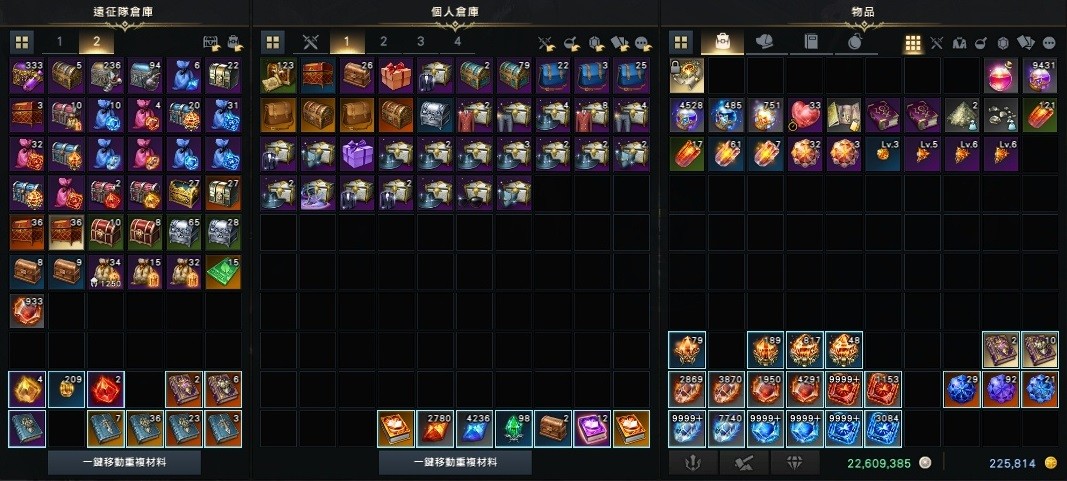Filter inventory by potion flask icon
This screenshot has width=1067, height=481.
[981, 44]
